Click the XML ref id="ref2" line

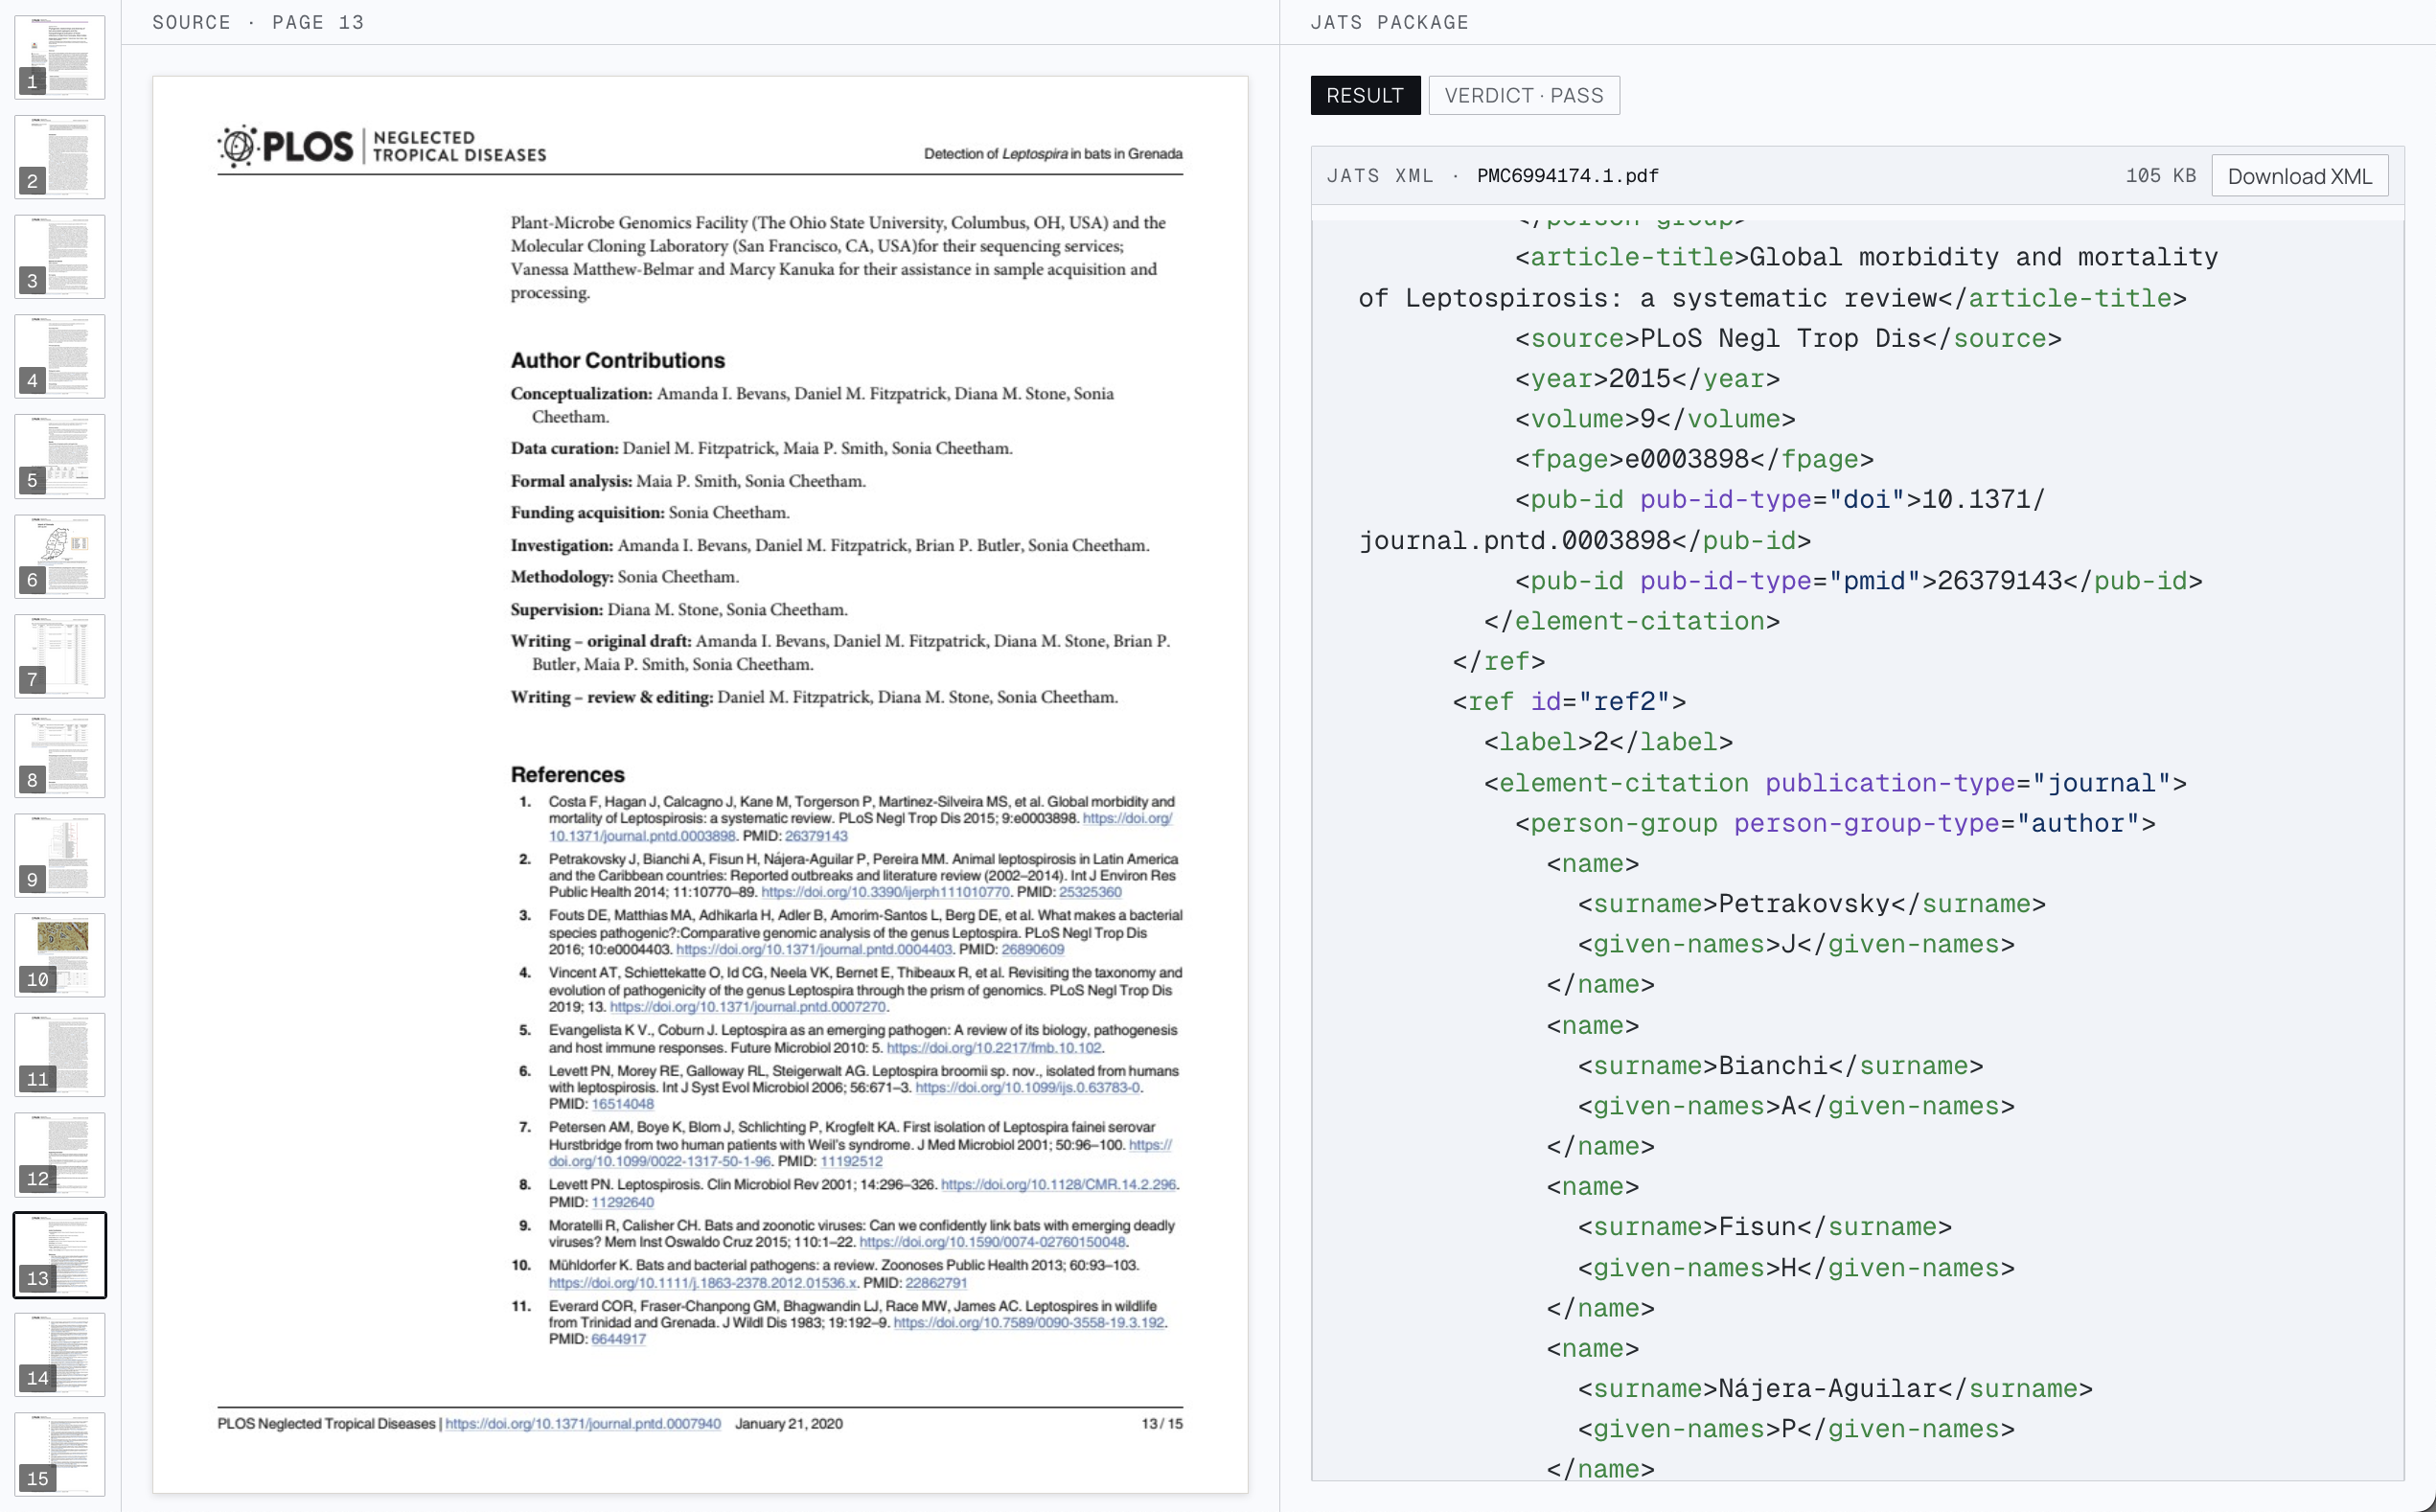[1569, 701]
